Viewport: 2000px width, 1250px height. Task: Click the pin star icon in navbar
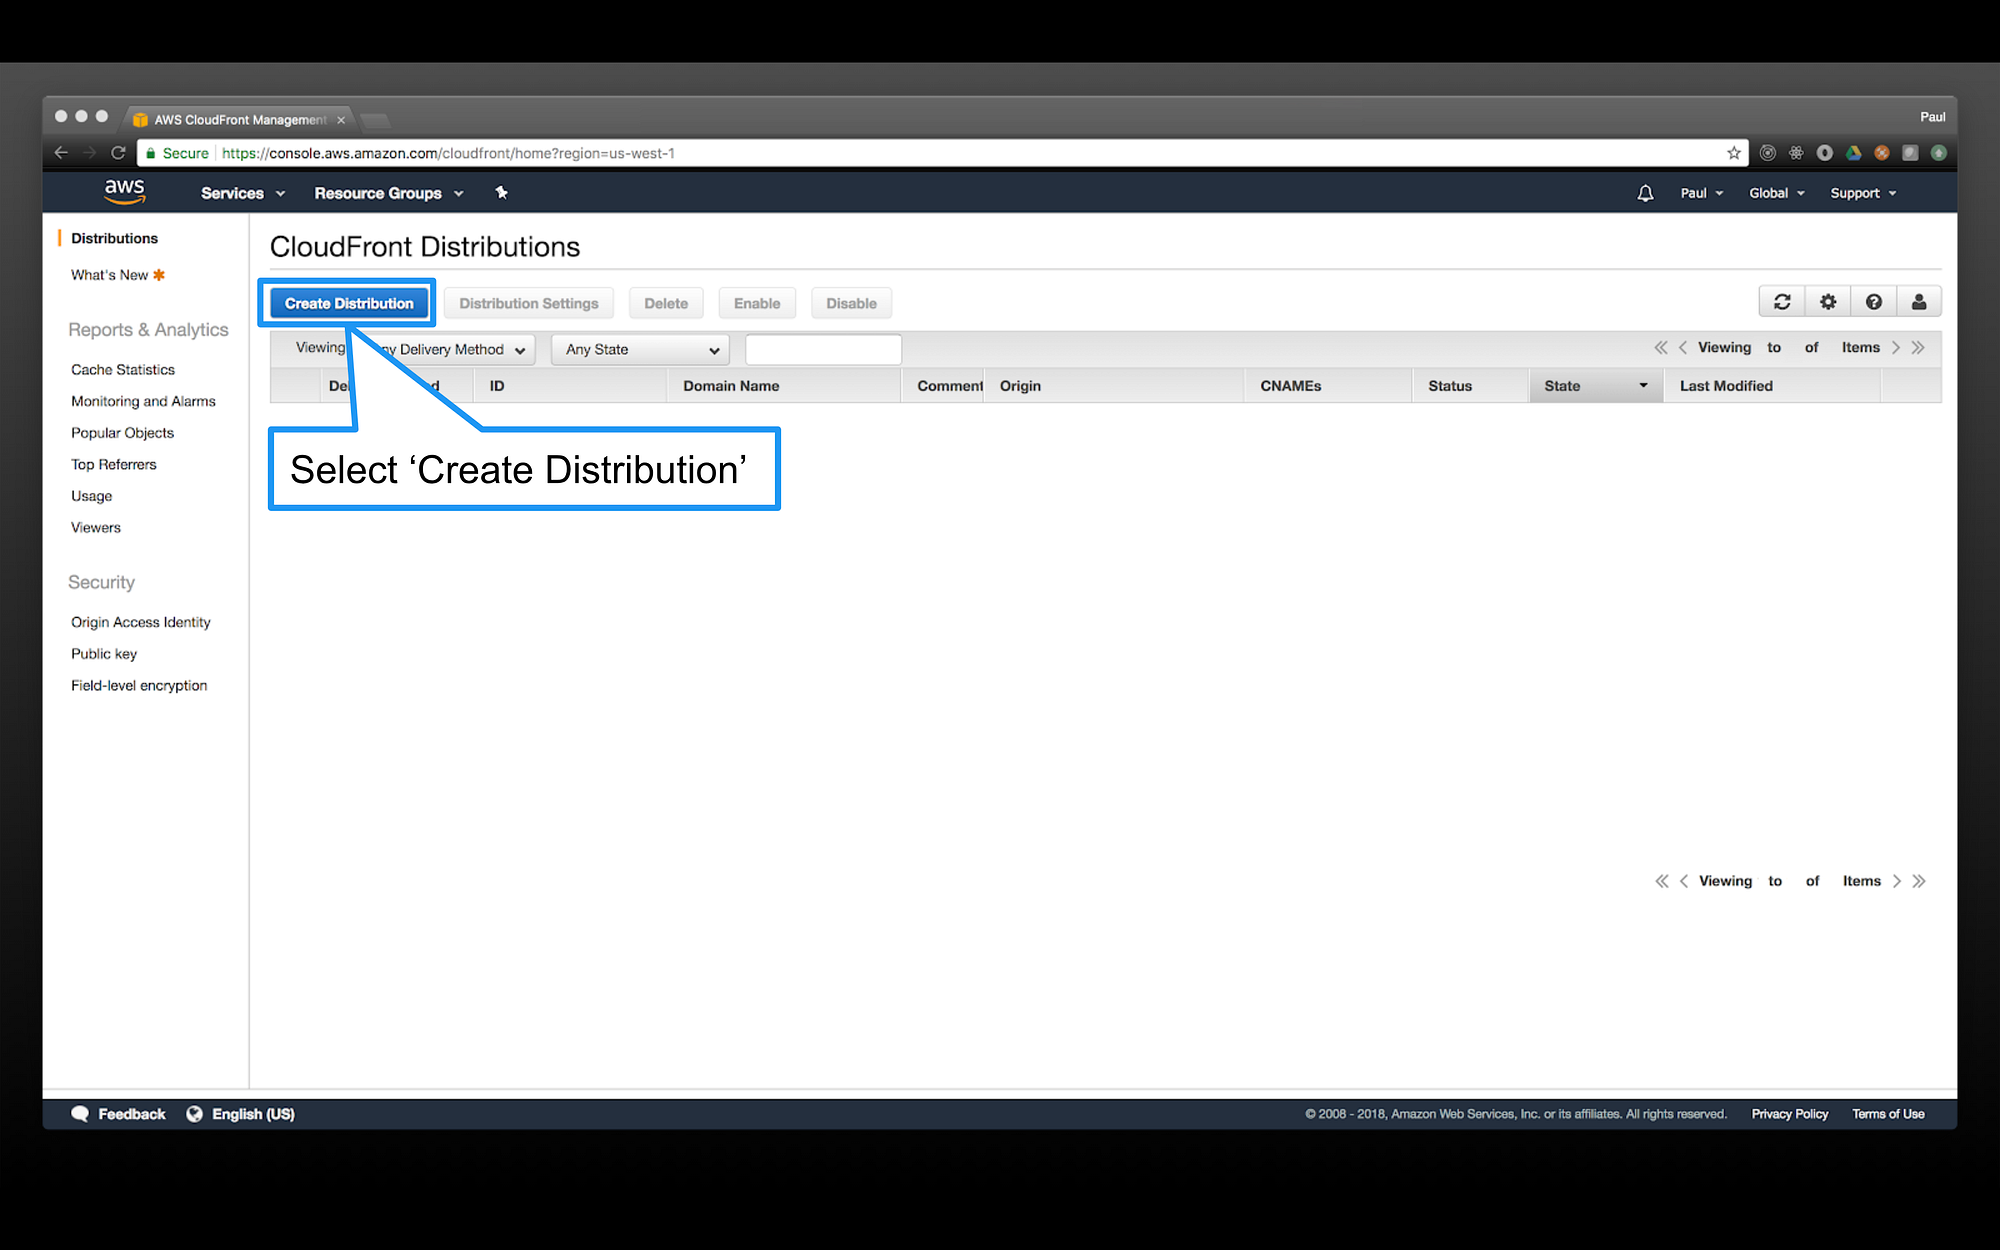click(x=501, y=193)
